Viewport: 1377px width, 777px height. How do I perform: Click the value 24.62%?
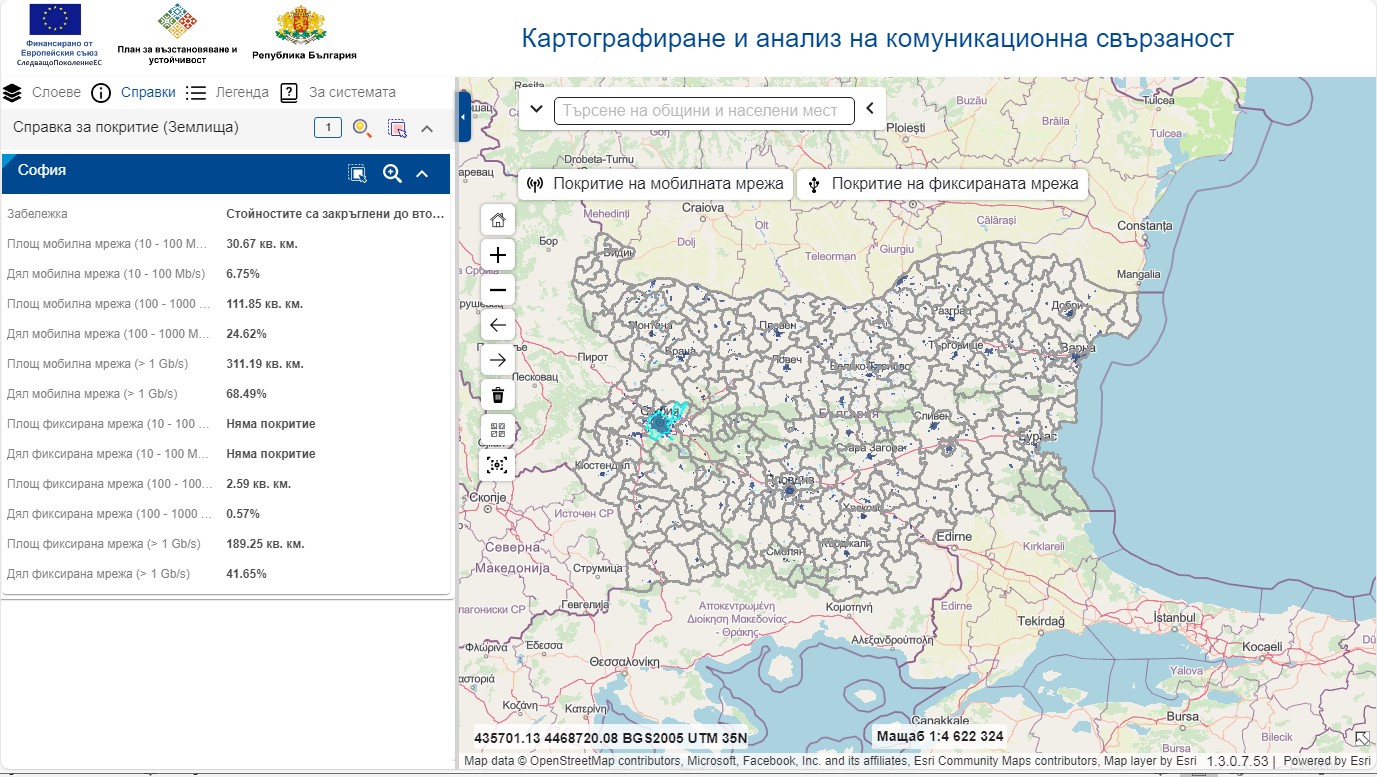click(x=247, y=334)
